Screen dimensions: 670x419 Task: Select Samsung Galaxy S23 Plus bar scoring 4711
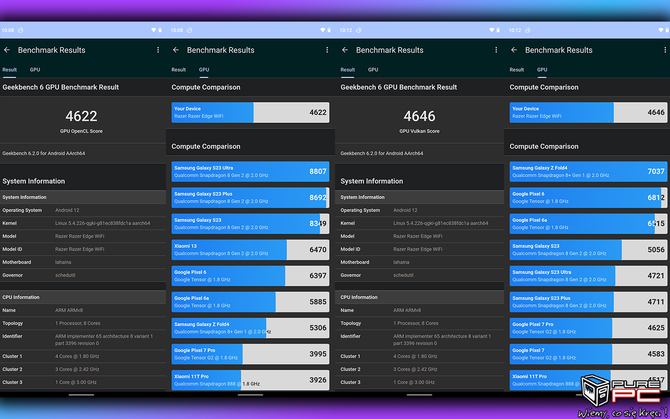588,302
